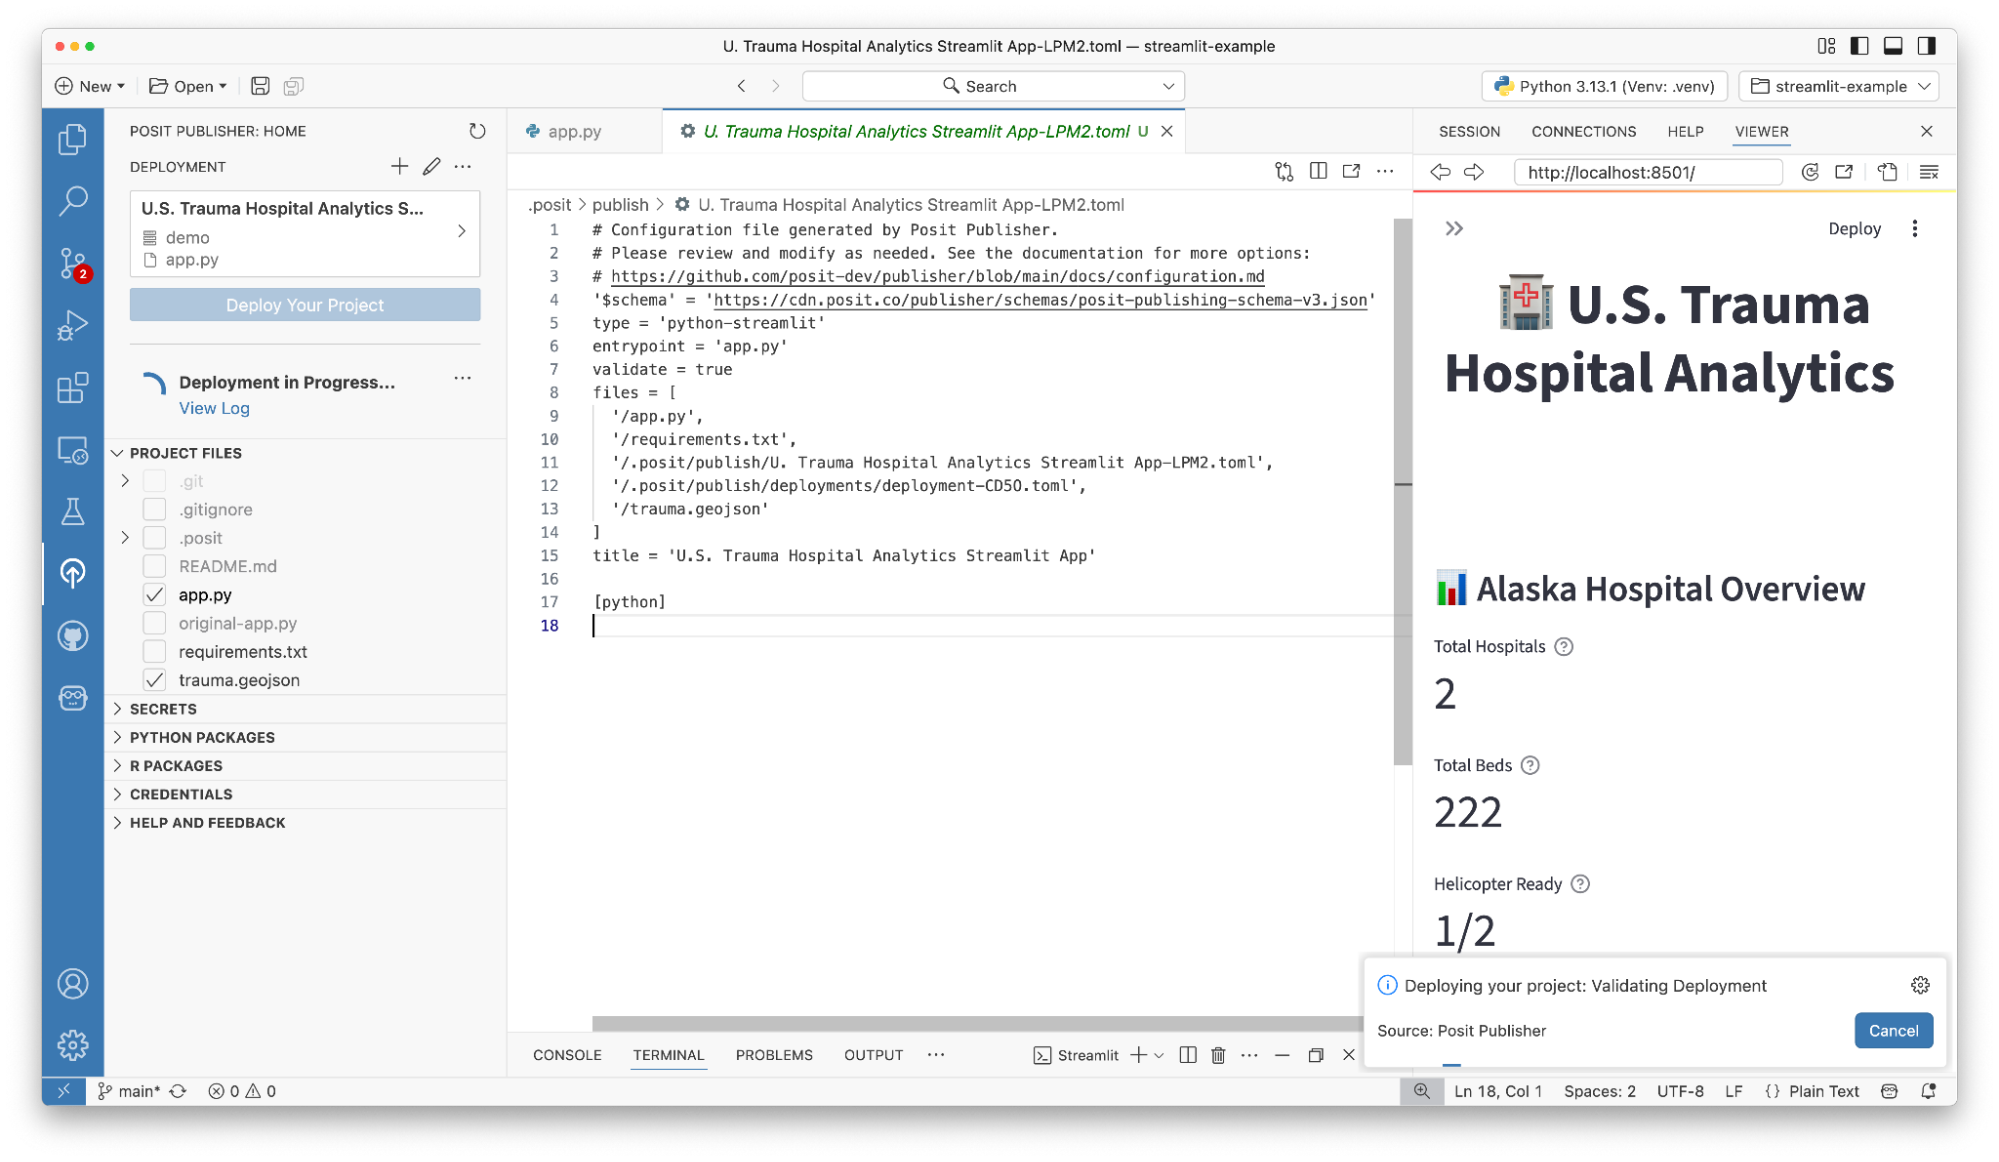Split the editor to the right
The width and height of the screenshot is (1999, 1162).
pos(1318,171)
